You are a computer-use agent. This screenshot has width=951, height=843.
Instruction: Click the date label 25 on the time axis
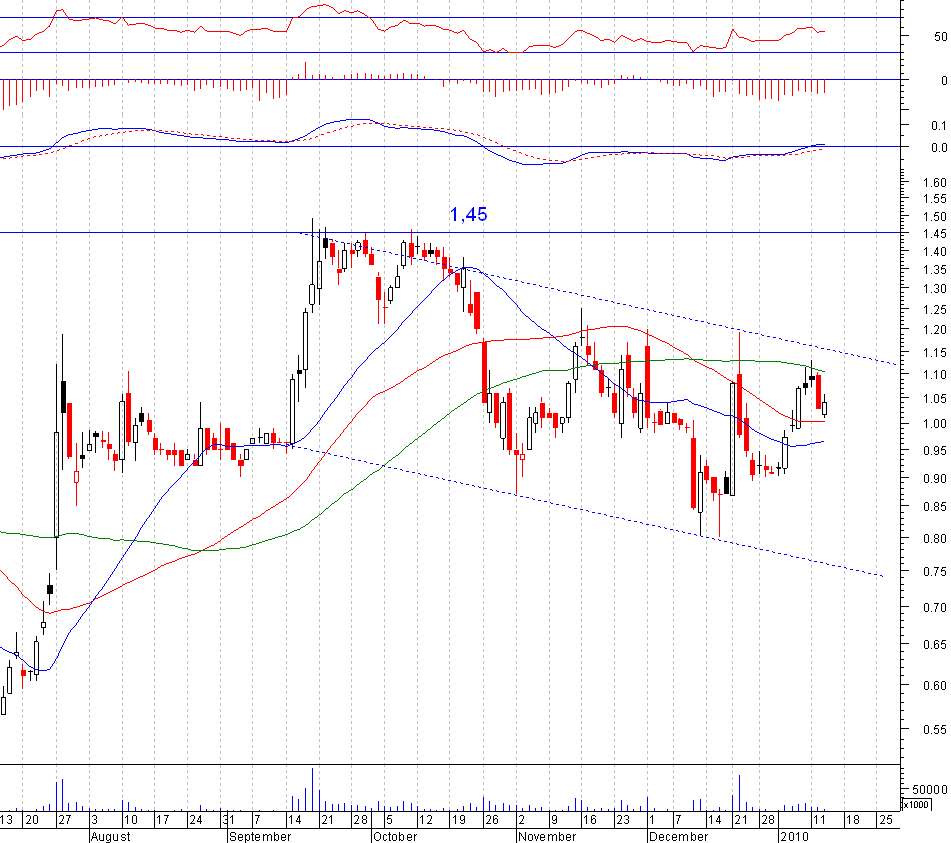tap(885, 820)
